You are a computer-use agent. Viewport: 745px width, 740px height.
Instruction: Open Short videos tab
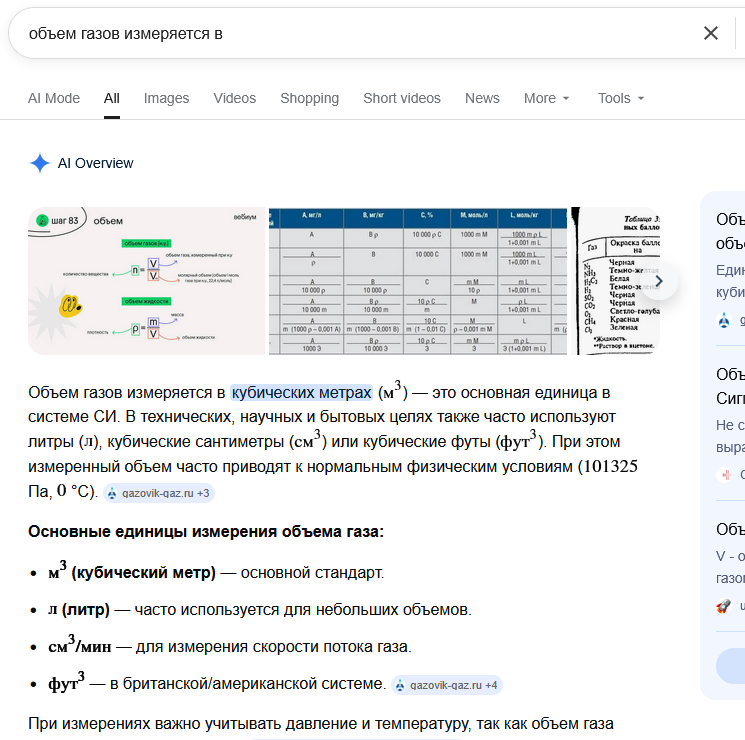[402, 98]
